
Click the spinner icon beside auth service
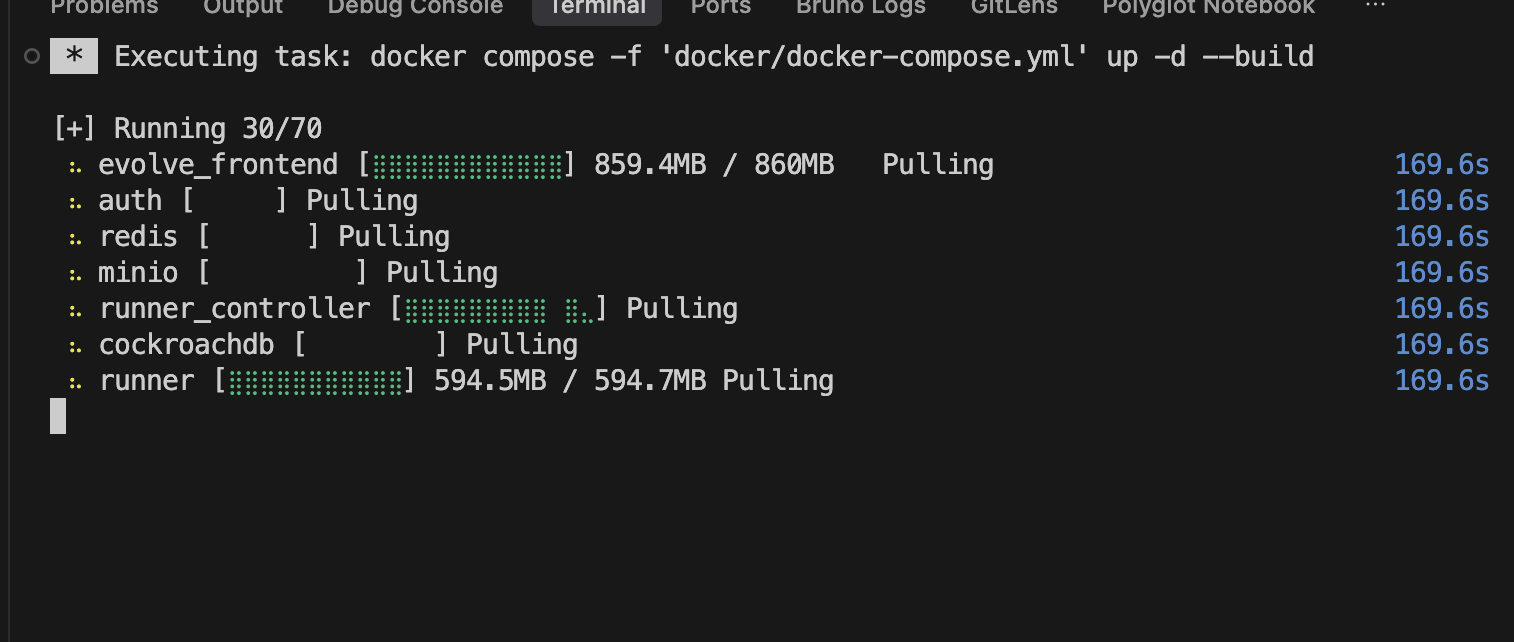(x=76, y=201)
